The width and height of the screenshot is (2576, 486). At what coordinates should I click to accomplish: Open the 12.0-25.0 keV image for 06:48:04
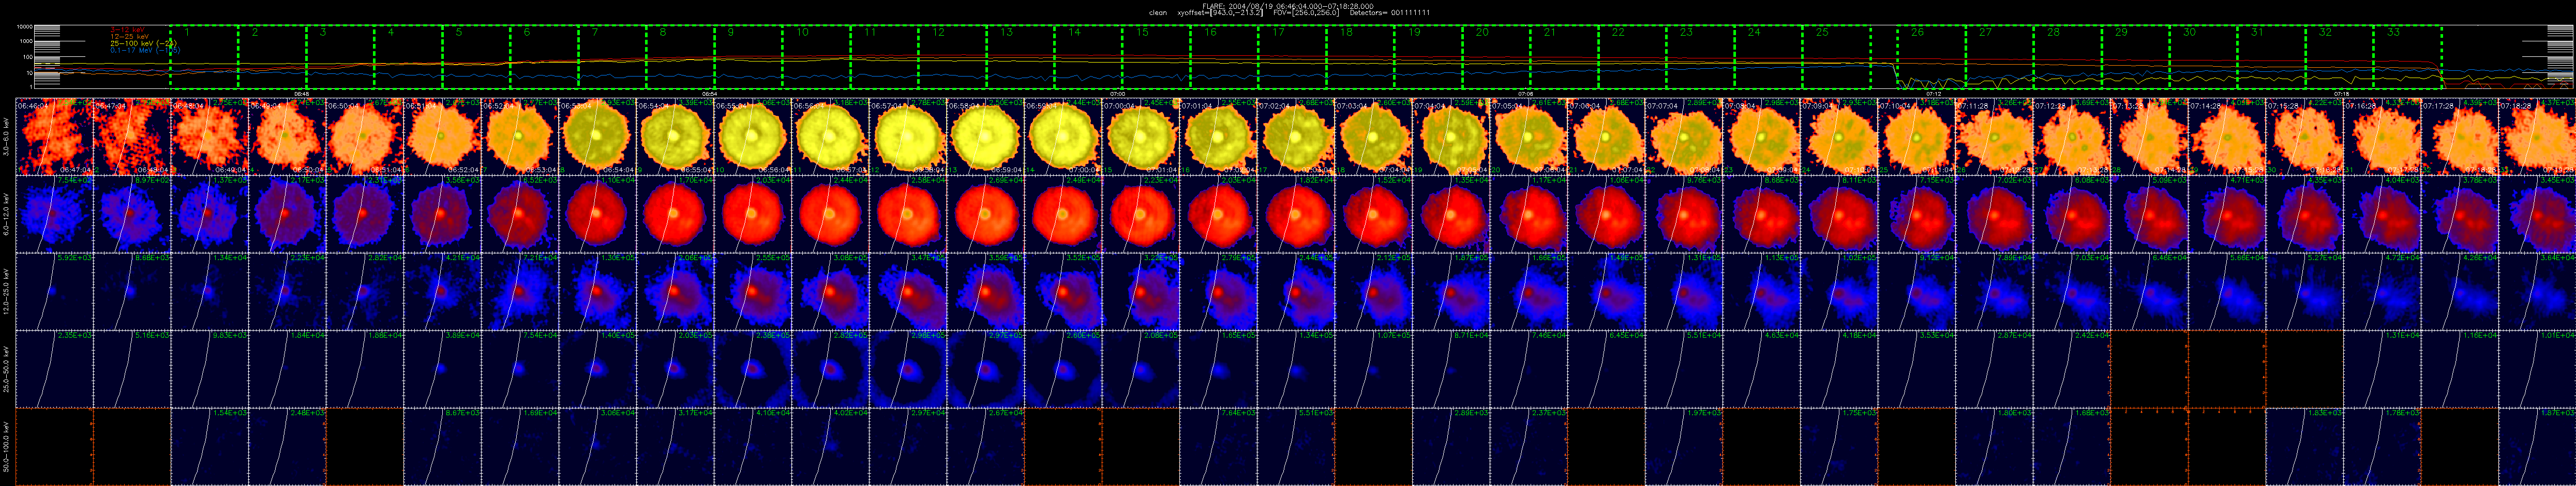coord(210,291)
